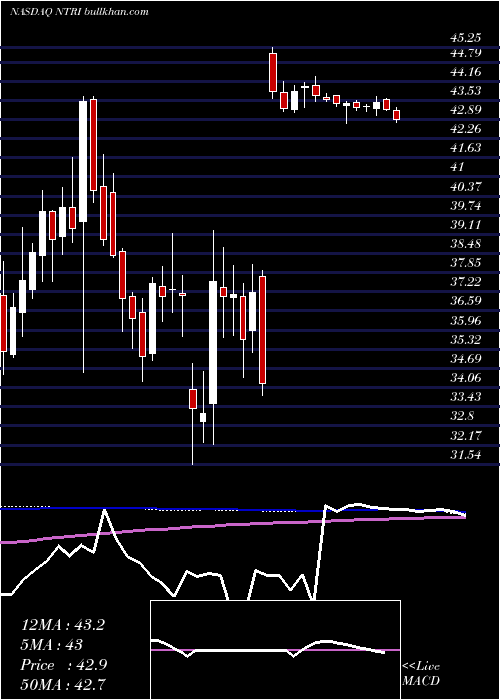500x700 pixels.
Task: Click the 41 price axis label
Action: click(458, 167)
